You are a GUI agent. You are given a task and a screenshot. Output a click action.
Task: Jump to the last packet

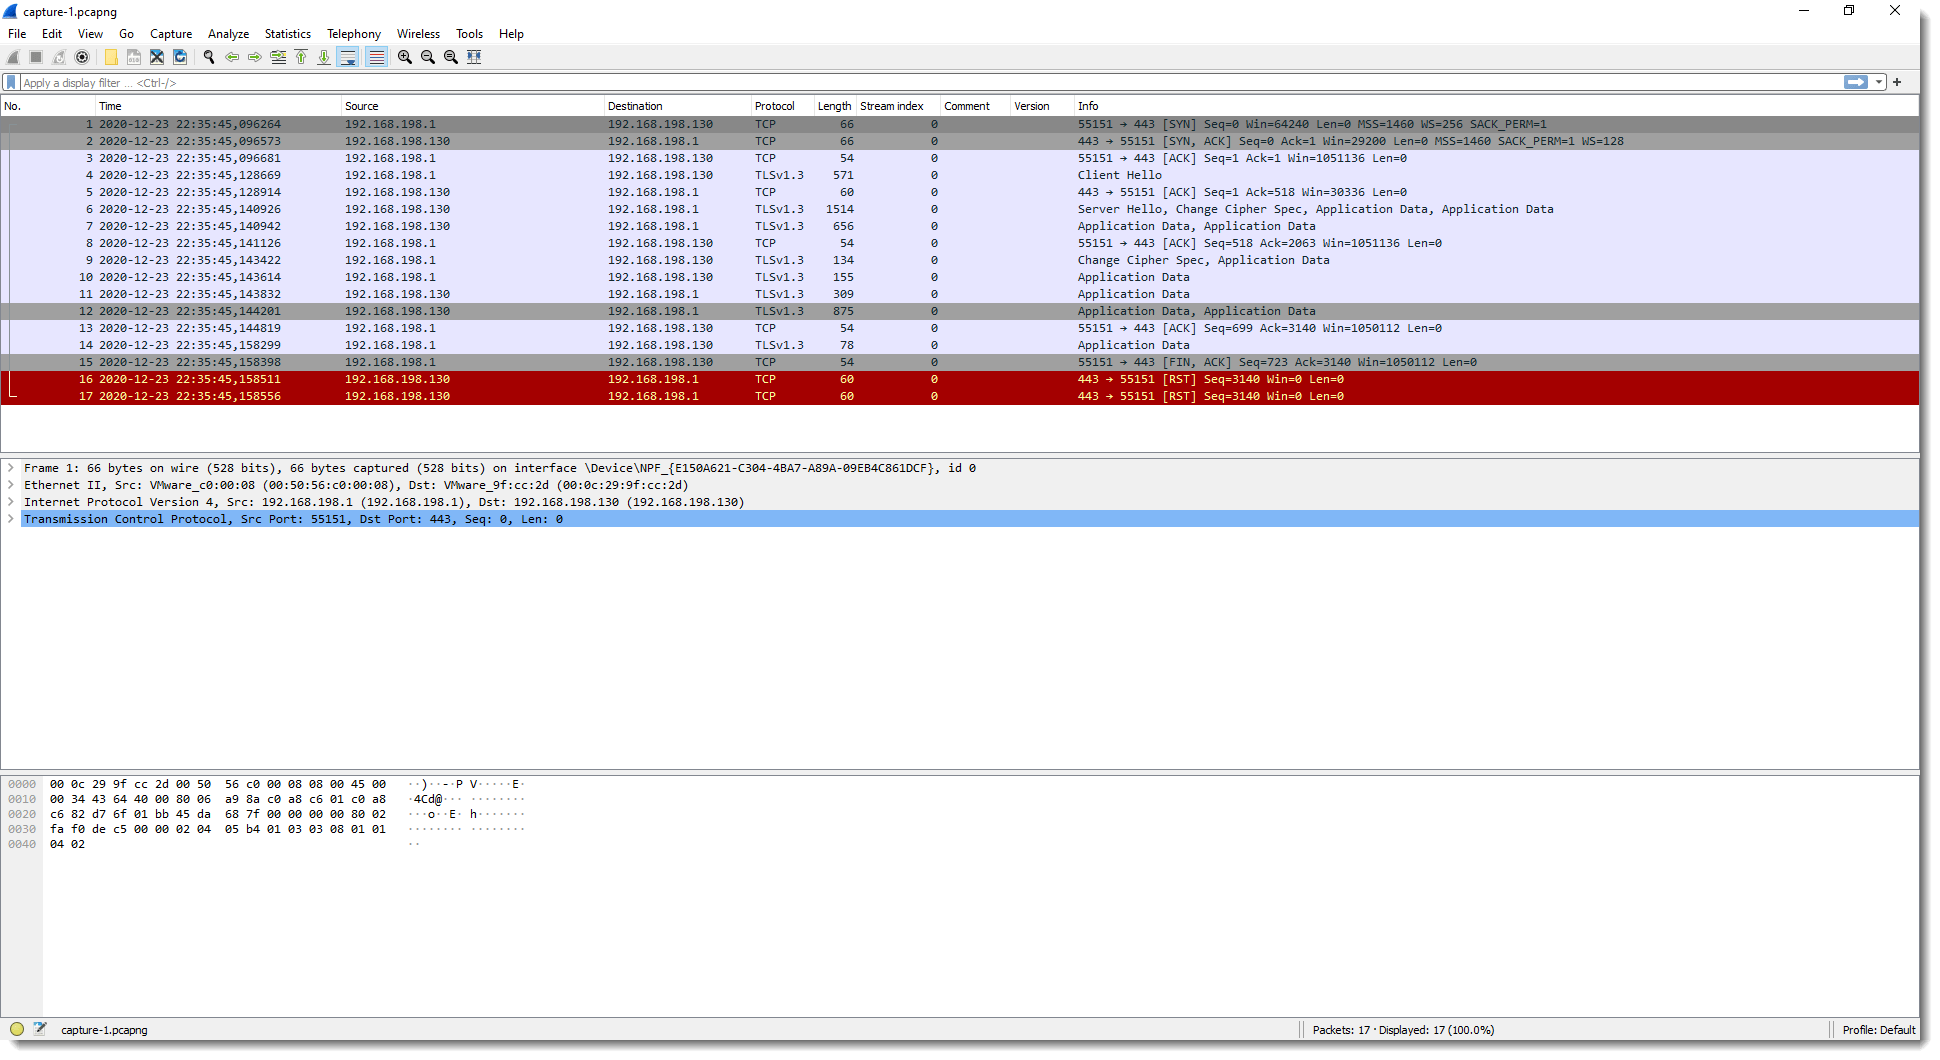[x=324, y=57]
